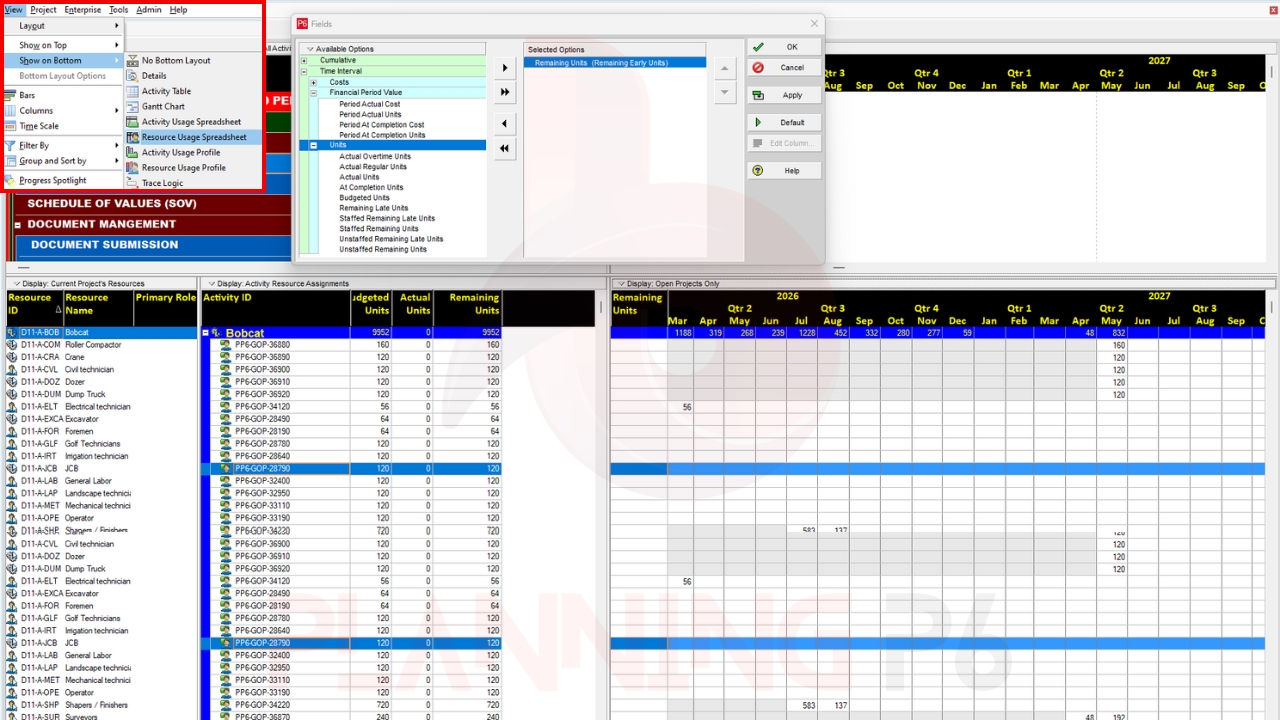Image resolution: width=1280 pixels, height=720 pixels.
Task: Expand the Costs node under Time Interval
Action: [313, 82]
